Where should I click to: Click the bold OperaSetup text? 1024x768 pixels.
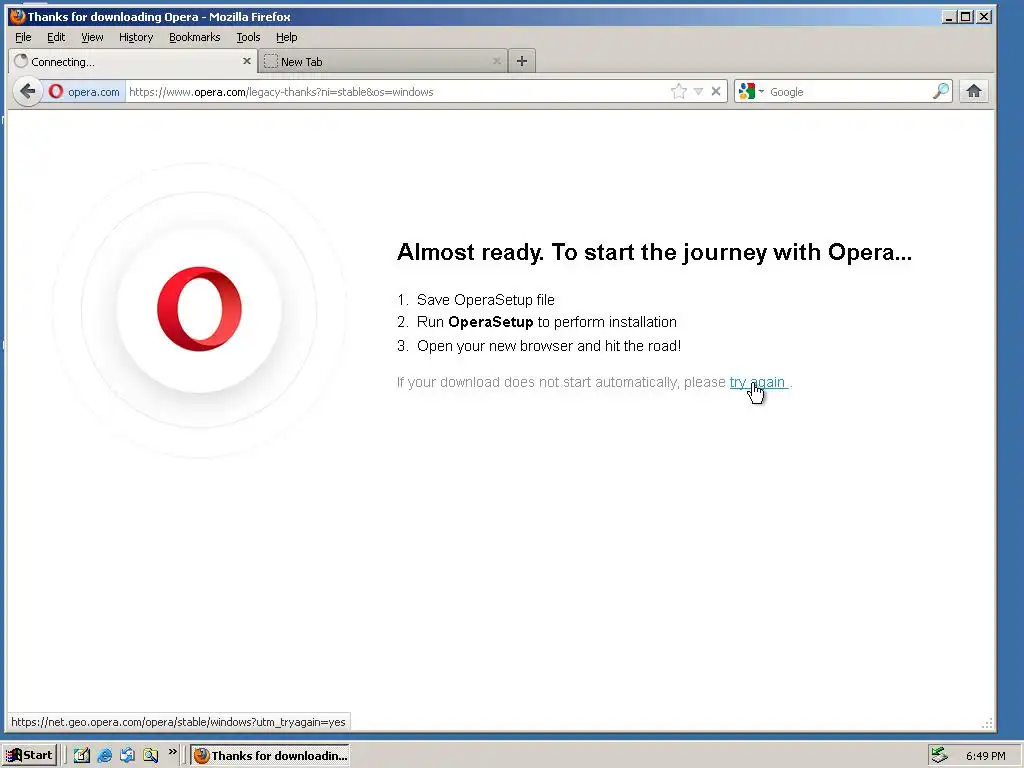pyautogui.click(x=490, y=322)
